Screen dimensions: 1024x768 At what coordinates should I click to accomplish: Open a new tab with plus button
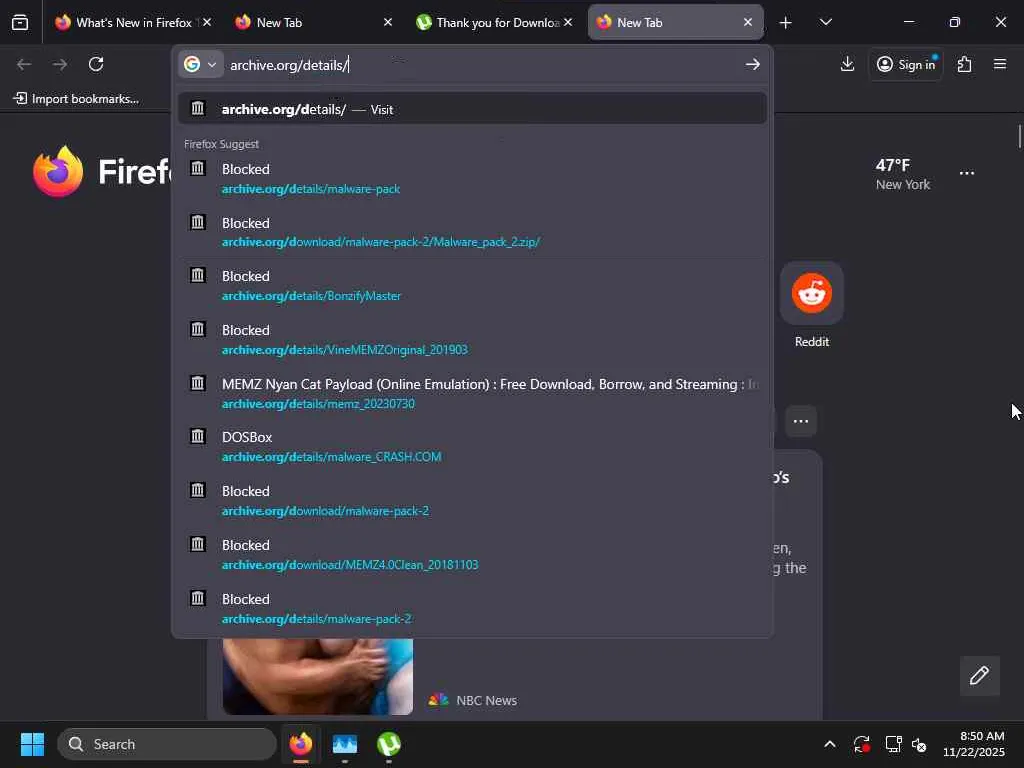click(786, 23)
